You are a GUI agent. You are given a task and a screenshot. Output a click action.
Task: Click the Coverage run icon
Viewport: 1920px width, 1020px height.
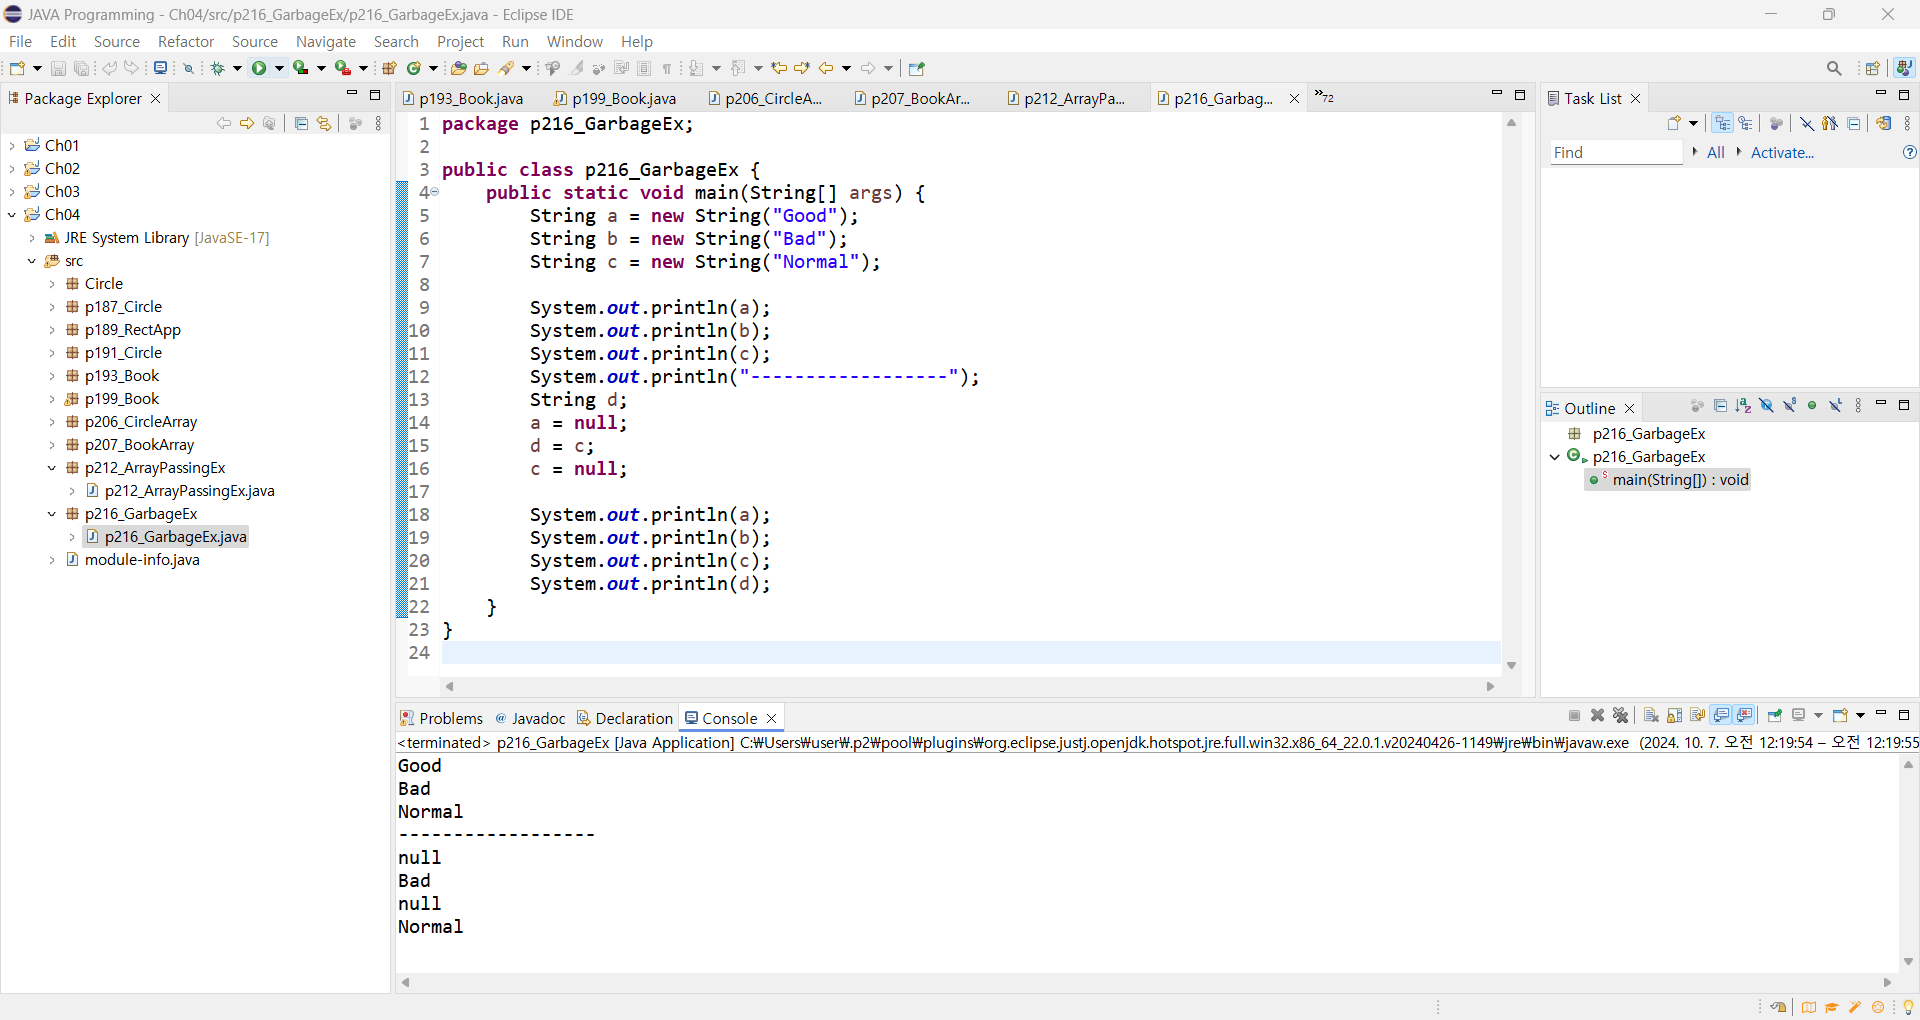tap(300, 68)
